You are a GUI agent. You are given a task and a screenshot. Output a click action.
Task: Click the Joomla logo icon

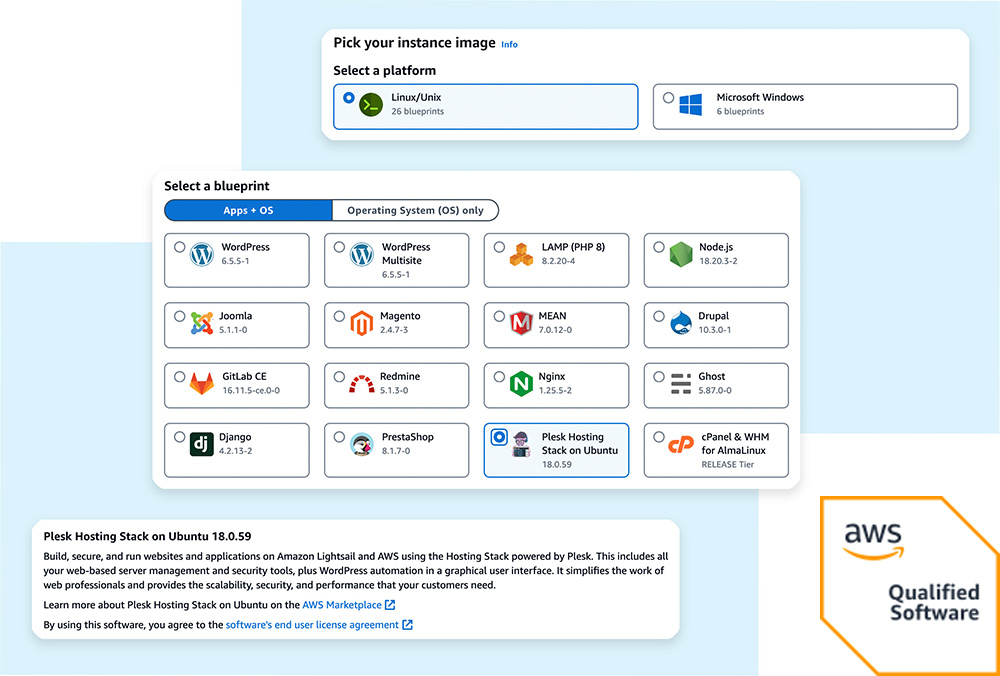(202, 323)
